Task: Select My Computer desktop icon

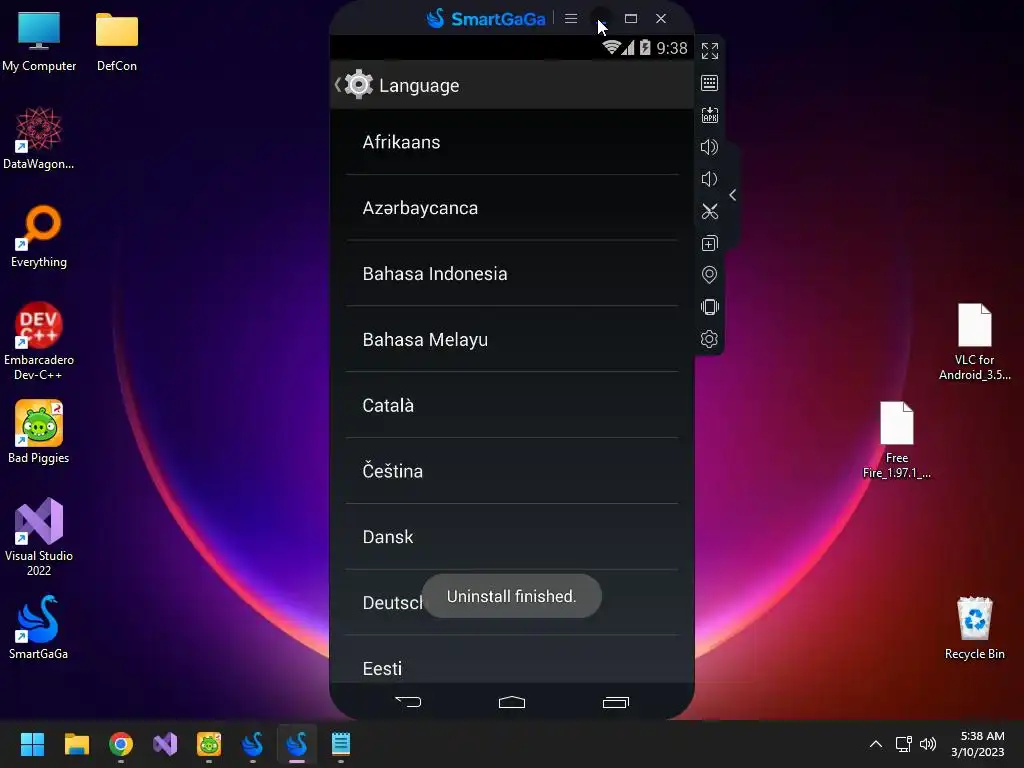Action: click(39, 41)
